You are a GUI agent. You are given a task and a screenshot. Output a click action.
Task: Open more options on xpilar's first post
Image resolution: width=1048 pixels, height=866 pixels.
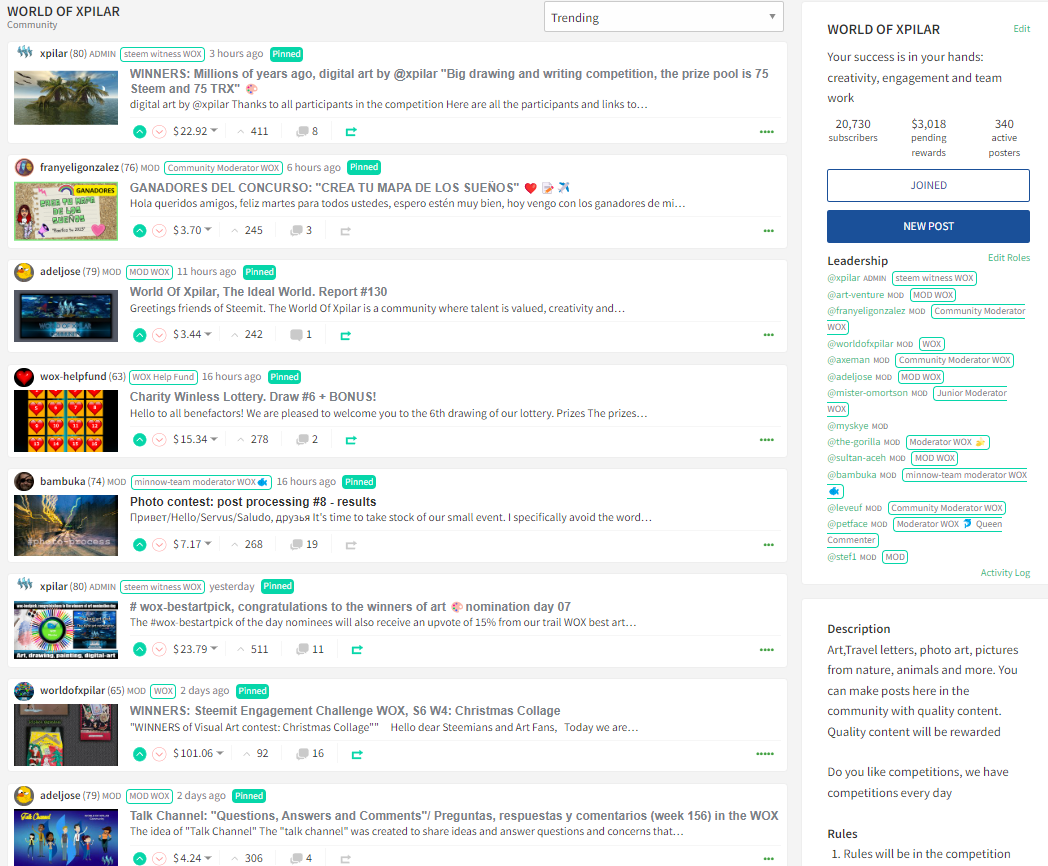tap(767, 132)
